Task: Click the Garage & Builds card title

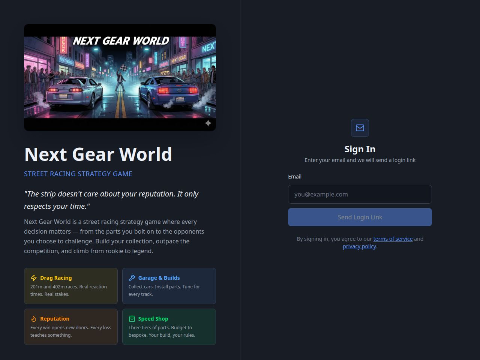Action: pos(159,278)
